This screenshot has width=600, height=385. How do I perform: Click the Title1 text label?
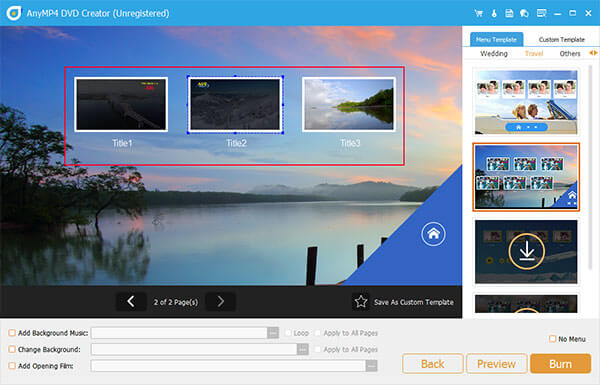[x=122, y=143]
